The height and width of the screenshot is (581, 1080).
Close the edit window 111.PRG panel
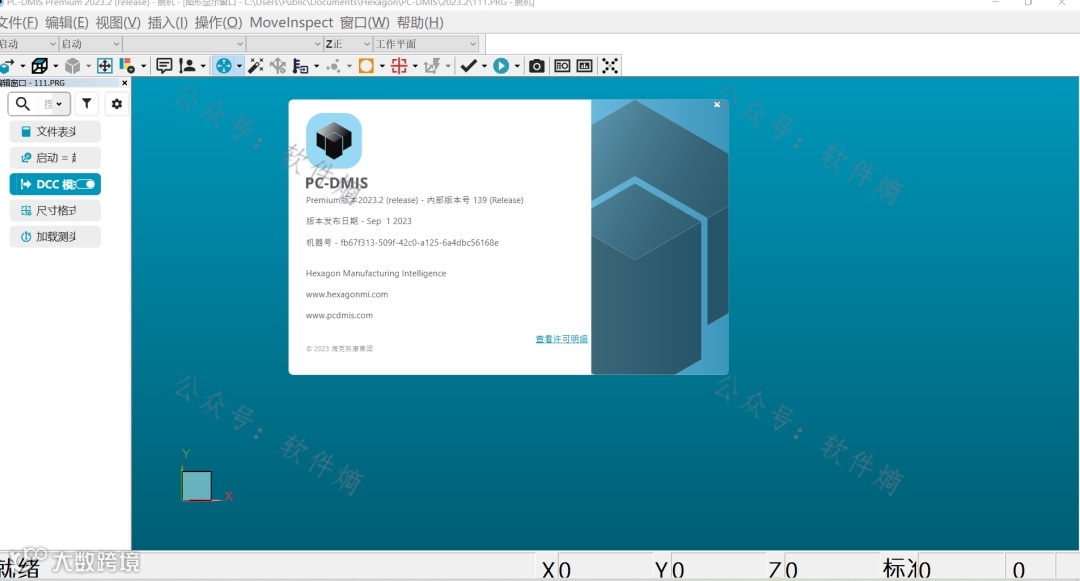[x=124, y=83]
